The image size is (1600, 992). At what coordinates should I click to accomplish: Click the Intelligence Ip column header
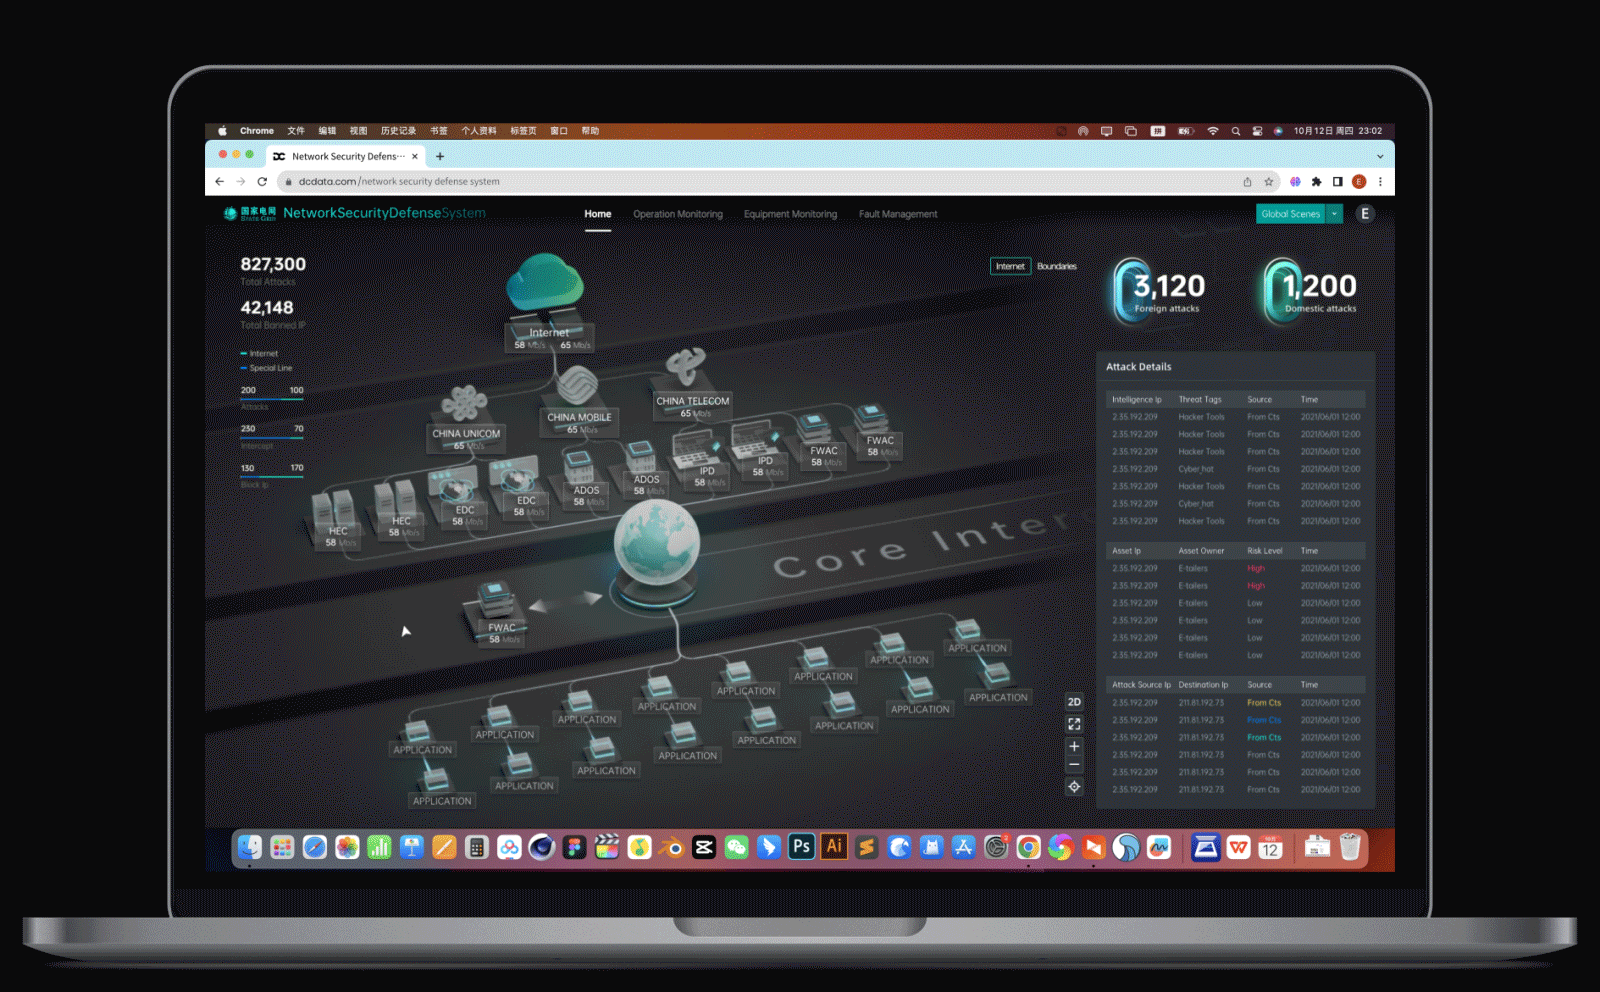[x=1137, y=399]
